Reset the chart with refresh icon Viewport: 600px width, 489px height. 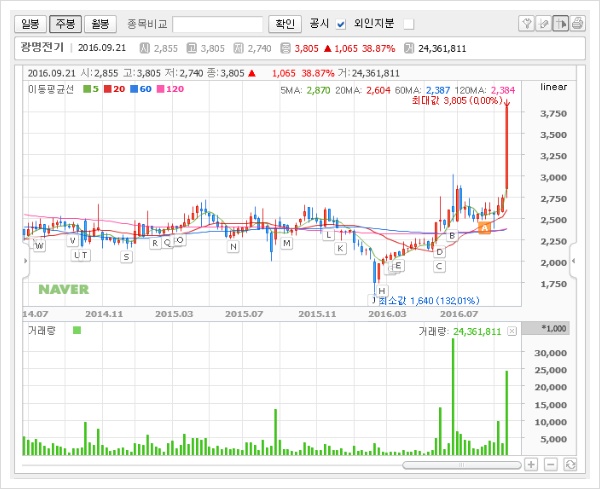tap(570, 464)
